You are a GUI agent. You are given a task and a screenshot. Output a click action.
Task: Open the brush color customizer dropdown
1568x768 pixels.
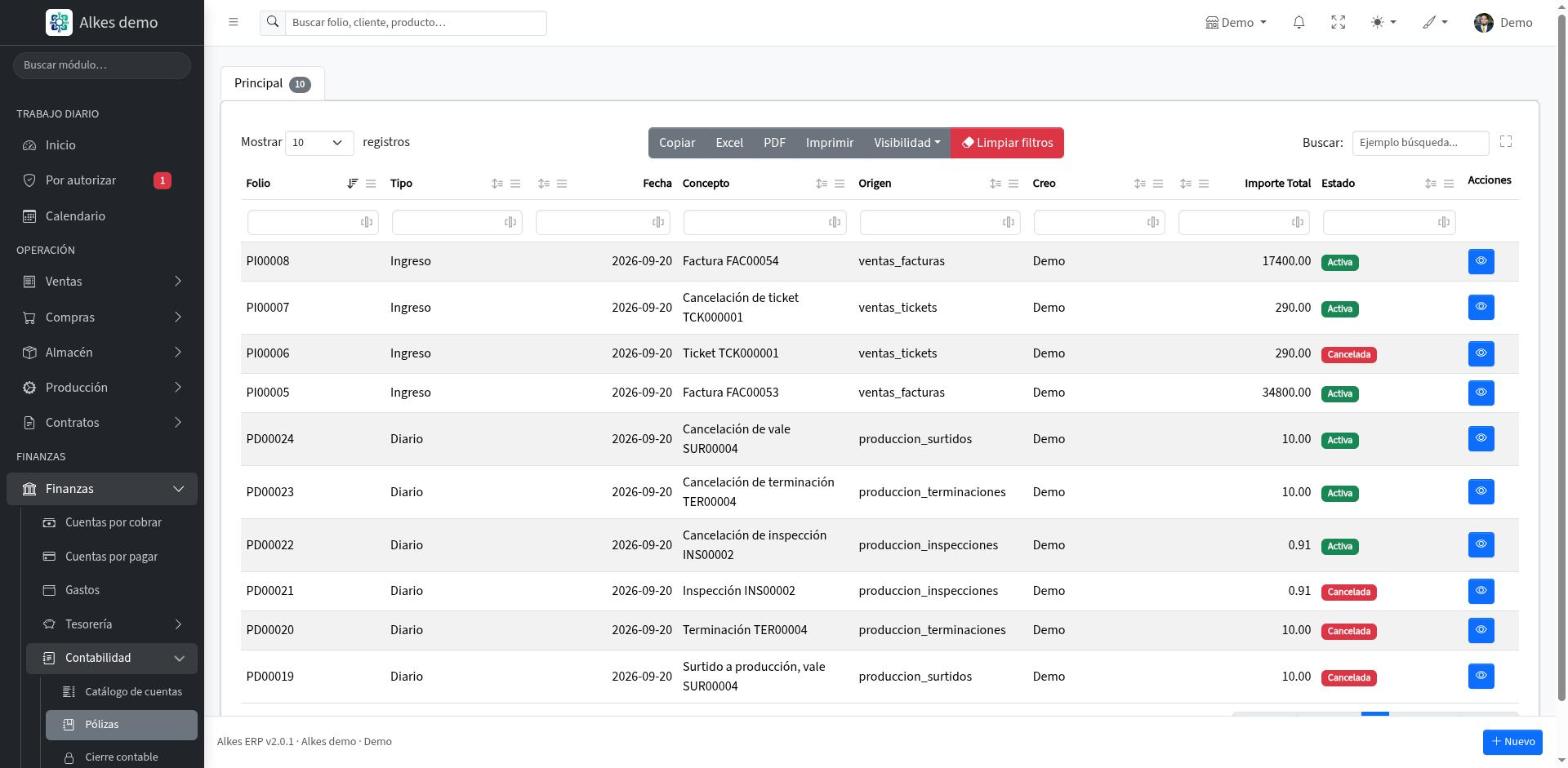pyautogui.click(x=1435, y=22)
